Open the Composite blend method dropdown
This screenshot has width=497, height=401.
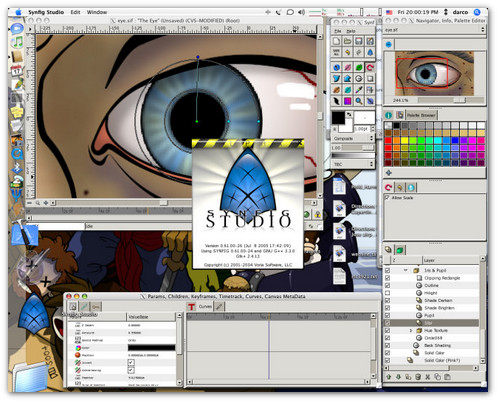click(353, 138)
